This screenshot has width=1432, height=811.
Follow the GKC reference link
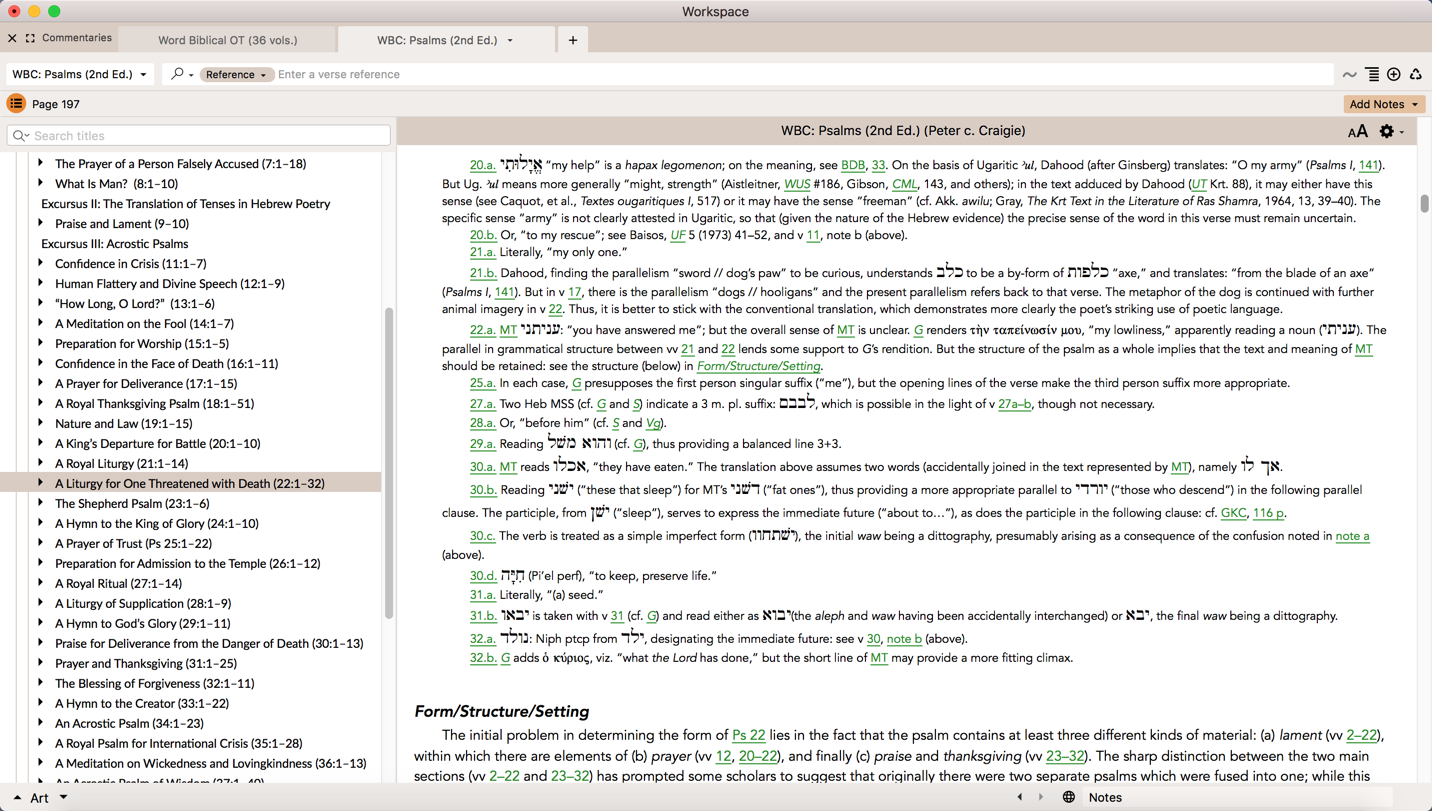click(1234, 513)
